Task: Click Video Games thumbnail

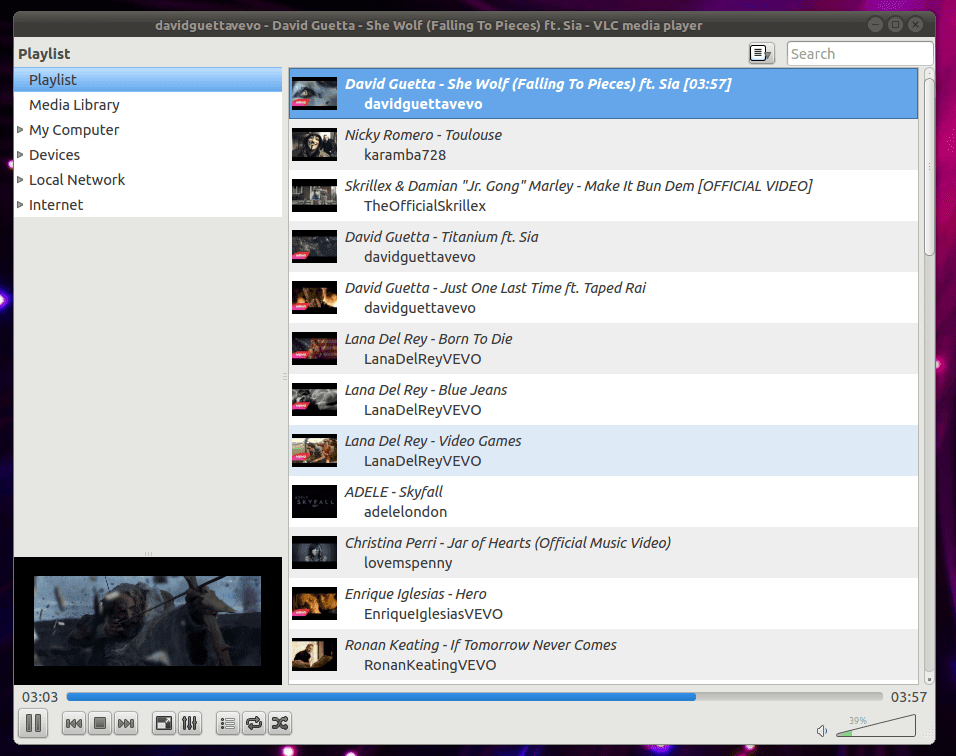Action: click(x=315, y=451)
